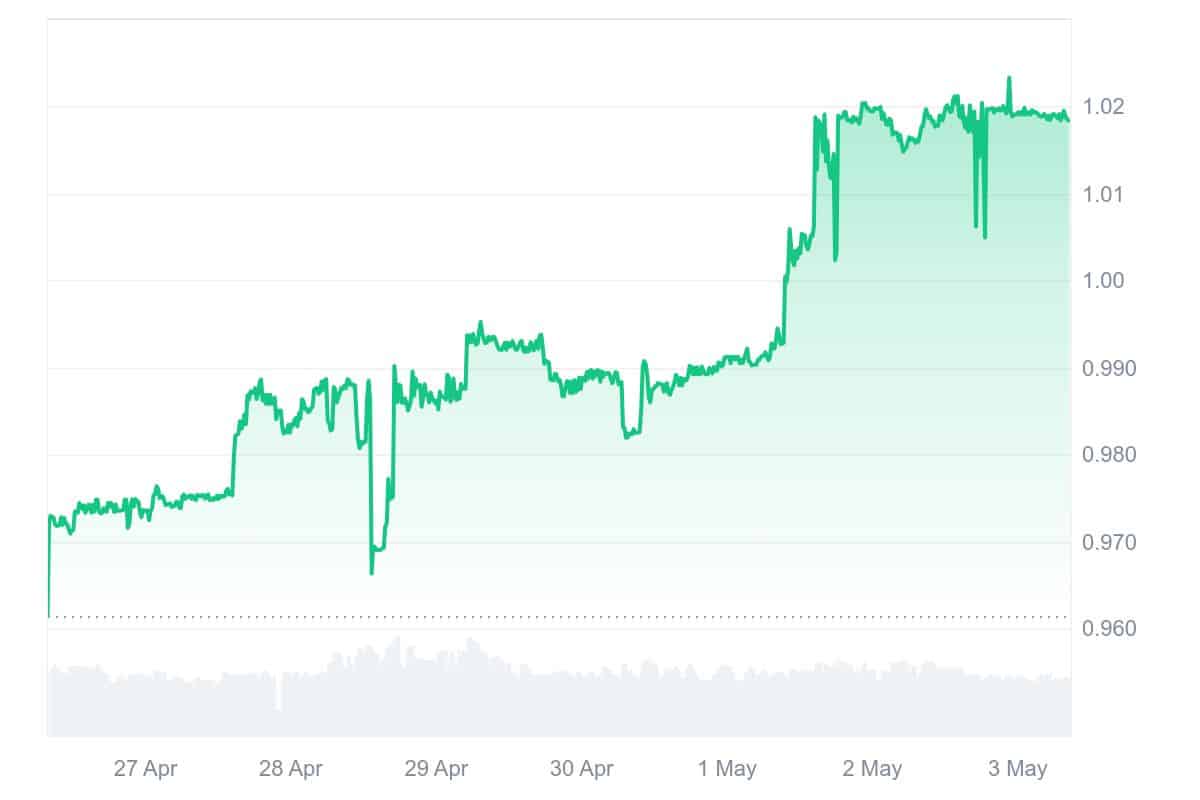Select the 1.01 price axis label
1200x800 pixels.
click(x=1105, y=194)
